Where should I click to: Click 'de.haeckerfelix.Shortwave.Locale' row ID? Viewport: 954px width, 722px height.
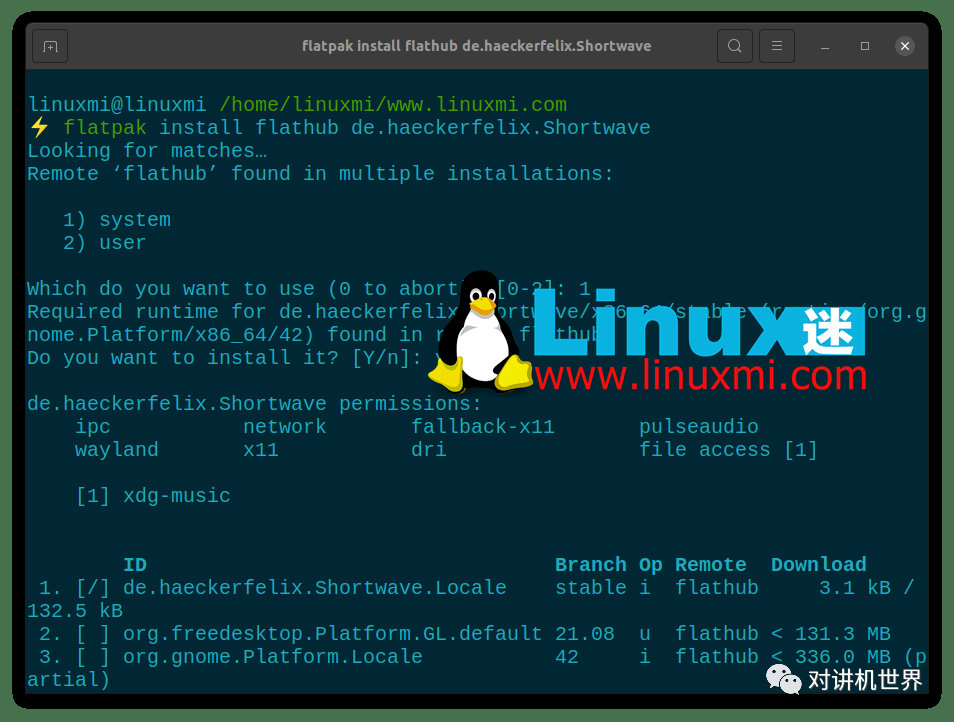pos(315,588)
